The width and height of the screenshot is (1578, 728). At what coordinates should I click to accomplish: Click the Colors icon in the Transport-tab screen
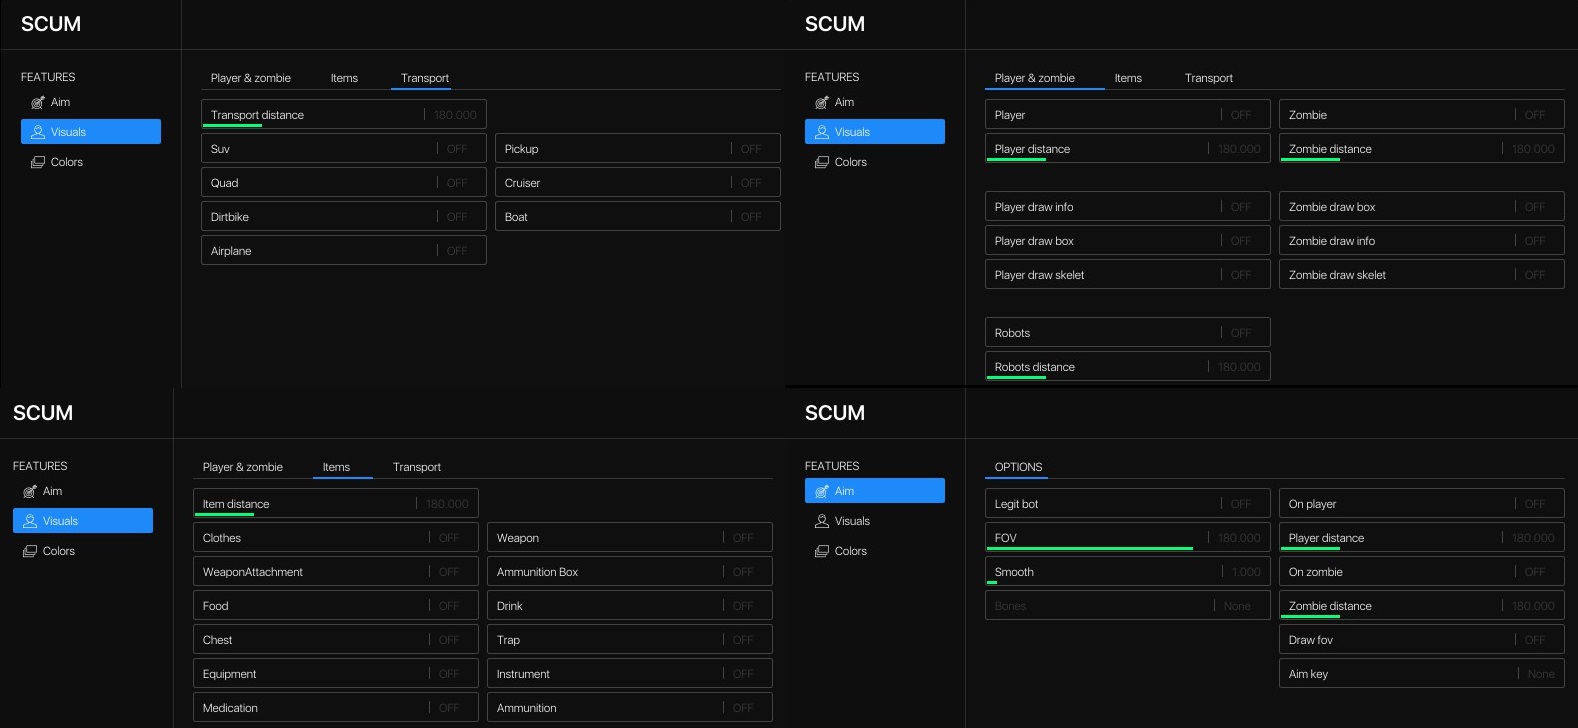tap(38, 162)
